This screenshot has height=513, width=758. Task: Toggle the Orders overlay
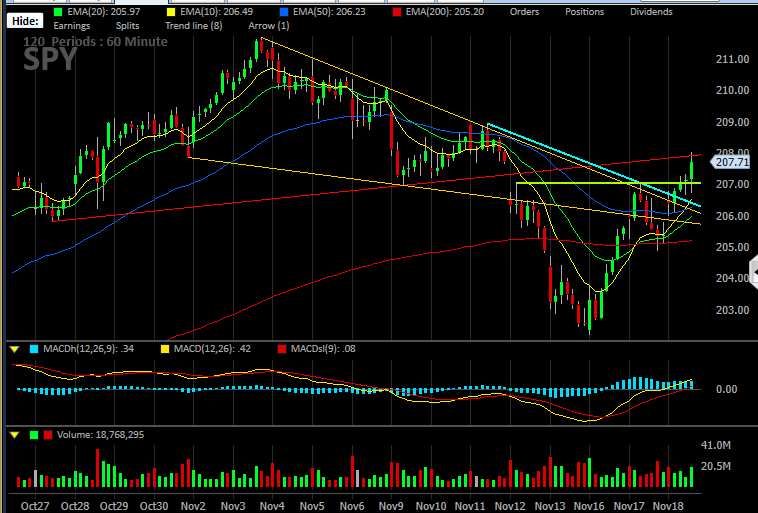(x=524, y=12)
